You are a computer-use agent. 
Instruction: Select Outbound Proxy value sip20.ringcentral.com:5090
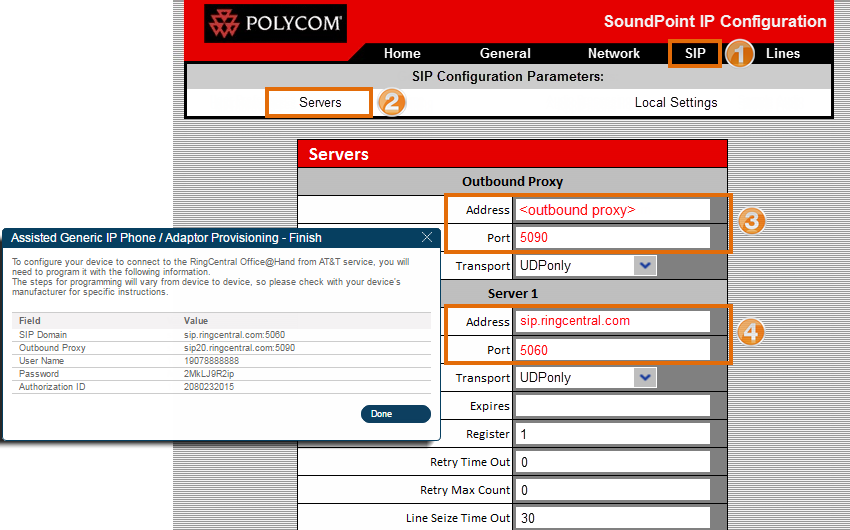pos(239,348)
